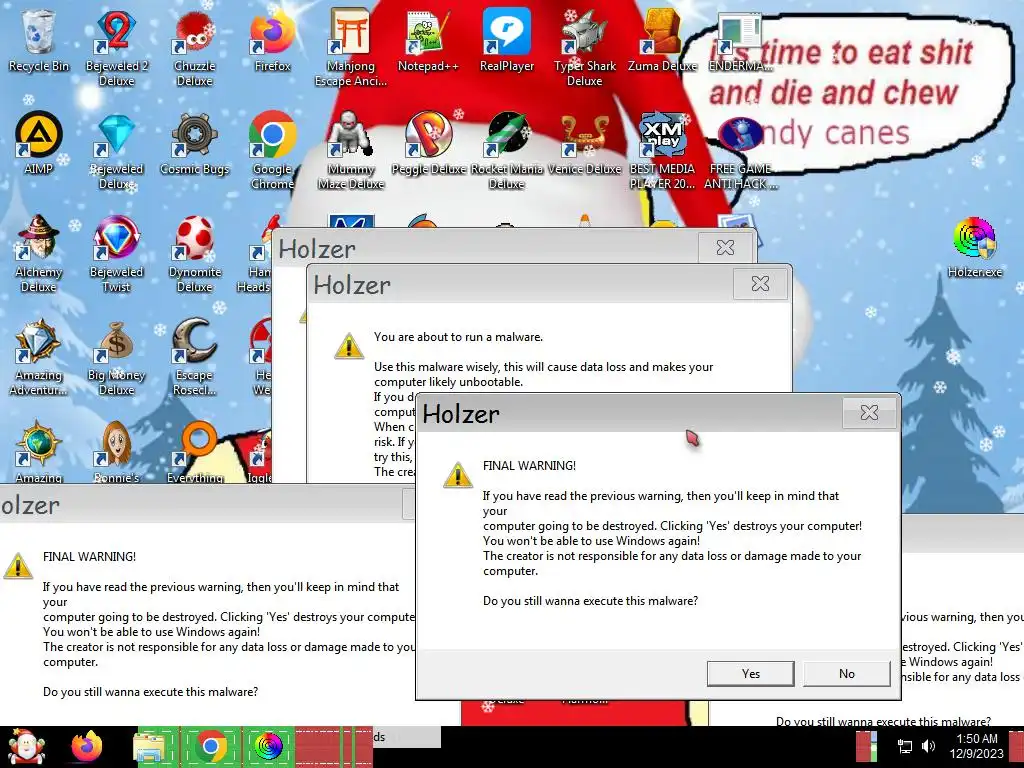Open Peggle Deluxe desktop icon
1024x768 pixels.
click(x=428, y=142)
